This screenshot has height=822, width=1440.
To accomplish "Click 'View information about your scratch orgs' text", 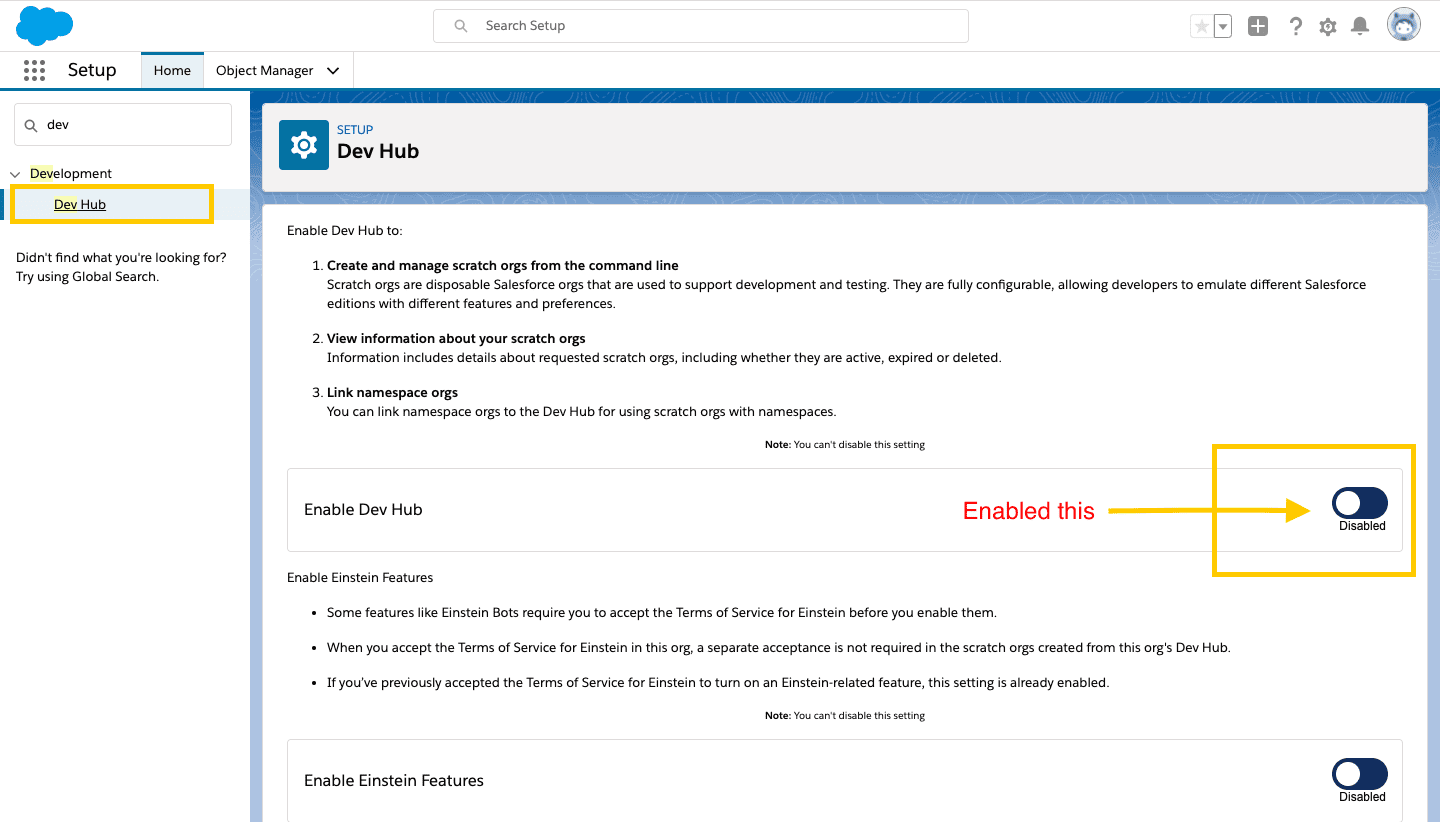I will 456,338.
